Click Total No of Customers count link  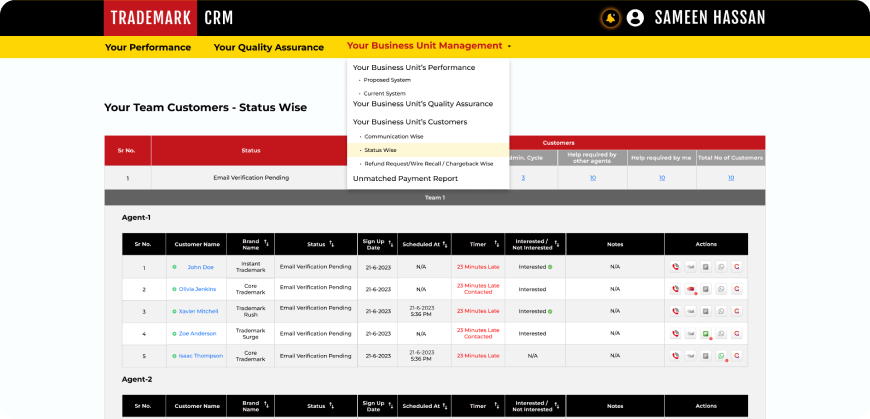[x=730, y=178]
